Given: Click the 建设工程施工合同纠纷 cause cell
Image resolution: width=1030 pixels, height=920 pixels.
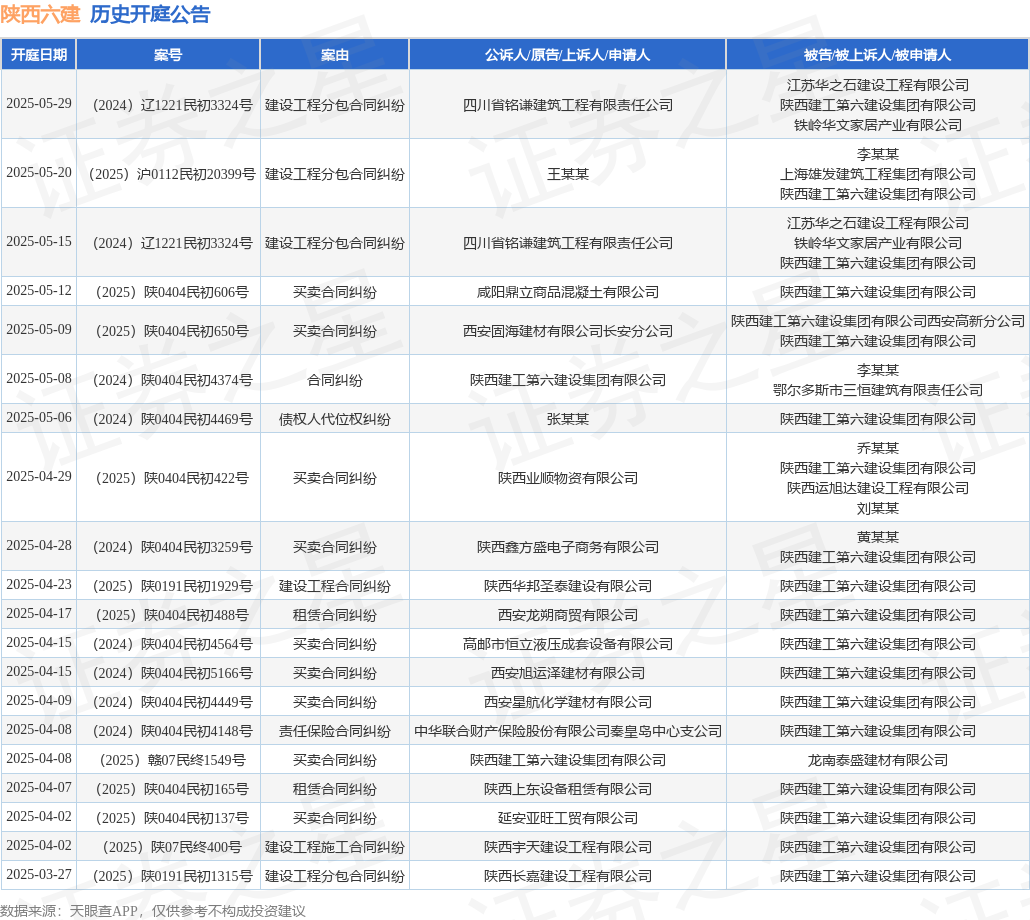Looking at the screenshot, I should [x=334, y=847].
